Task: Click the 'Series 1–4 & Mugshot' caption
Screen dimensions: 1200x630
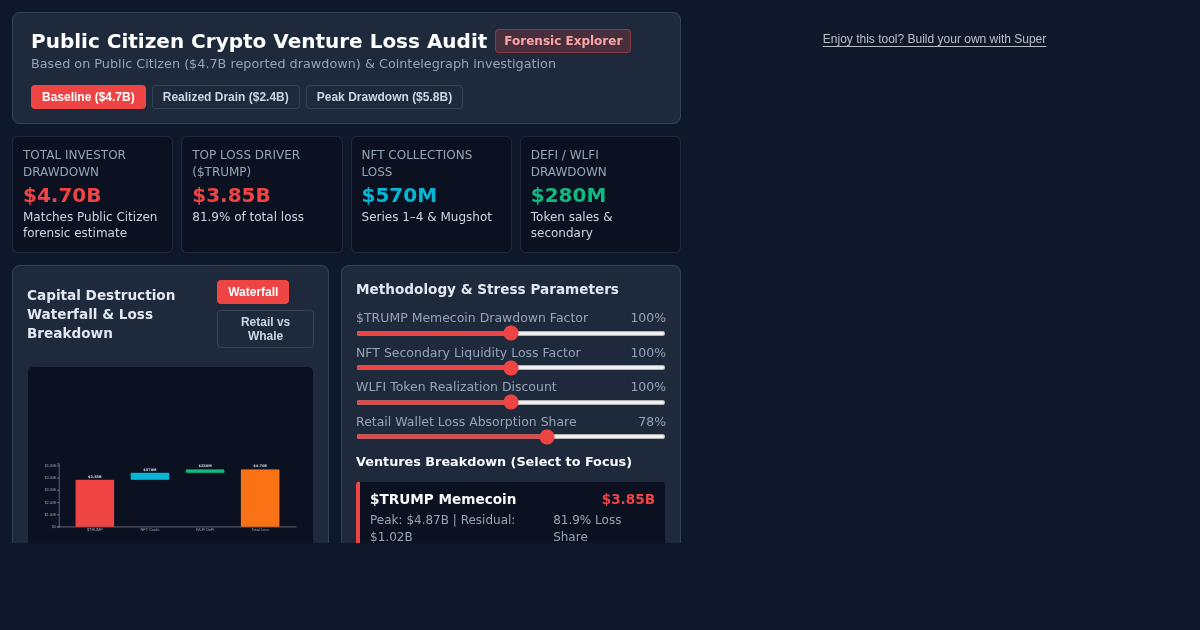Action: click(x=427, y=217)
